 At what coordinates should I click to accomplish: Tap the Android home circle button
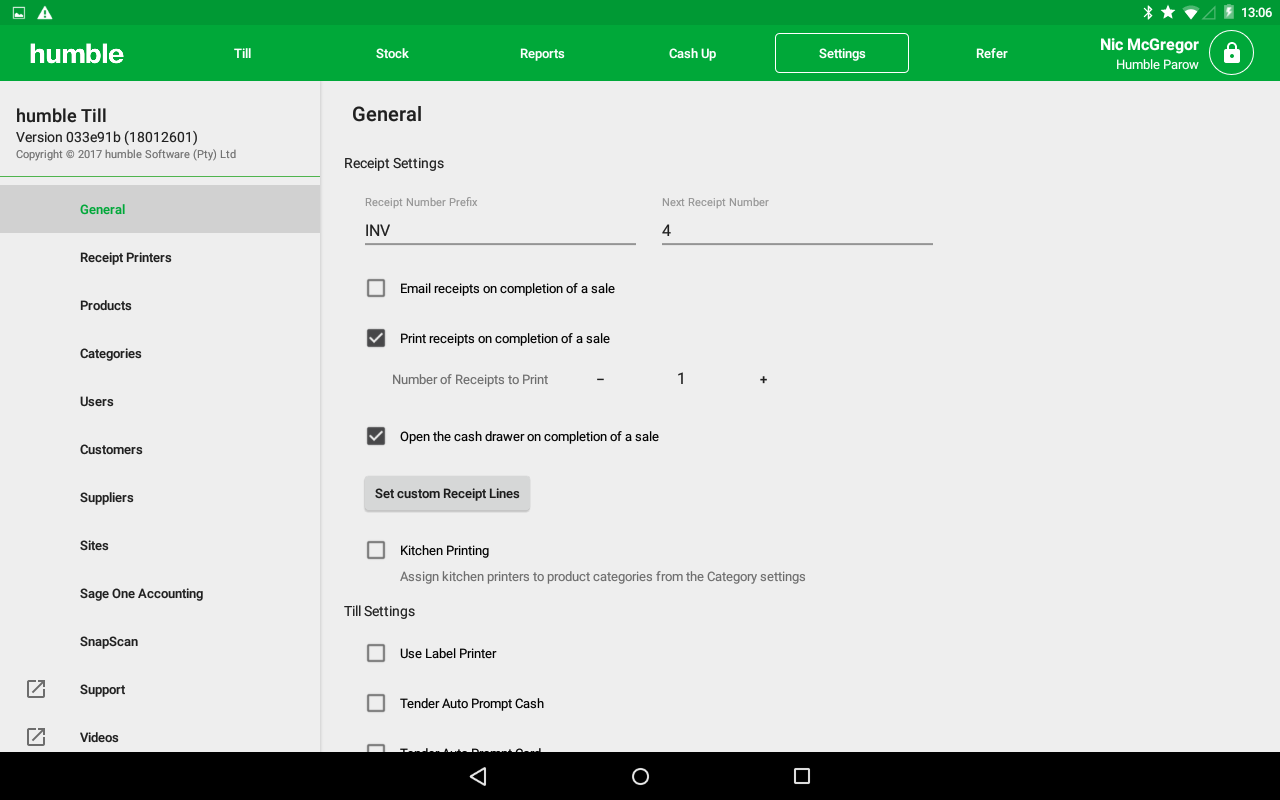[x=640, y=776]
